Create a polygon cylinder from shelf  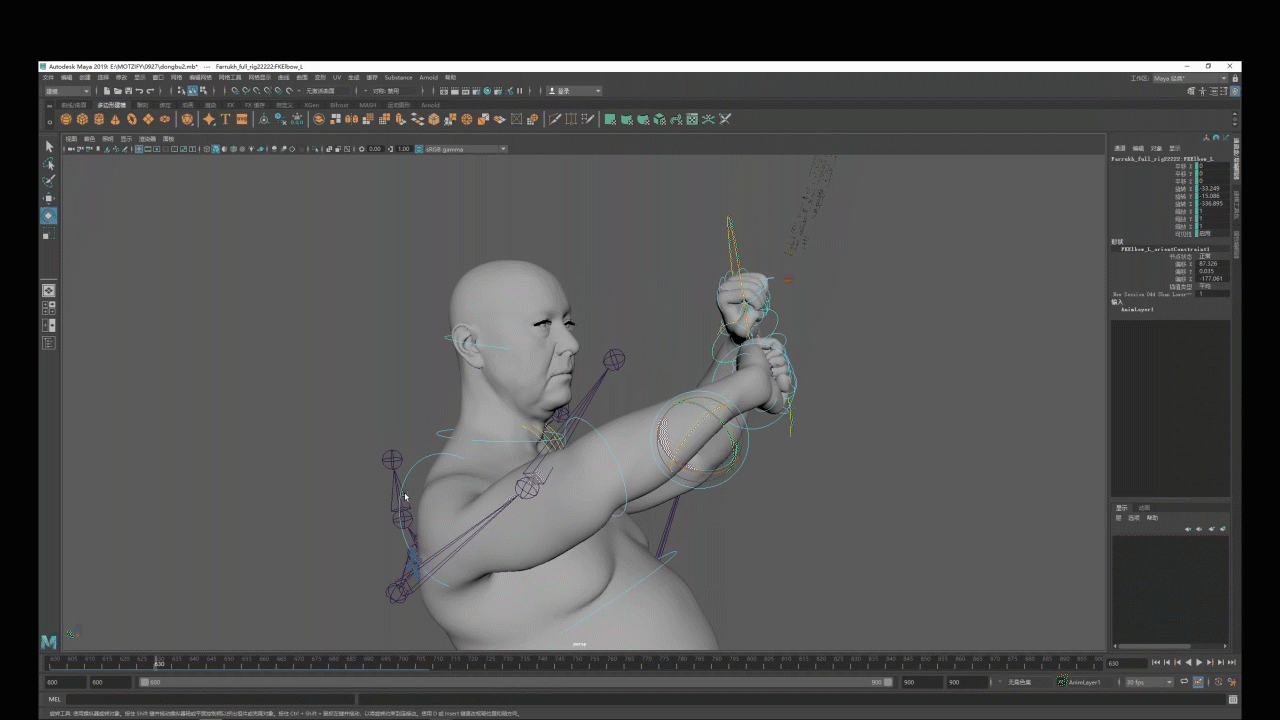[99, 119]
